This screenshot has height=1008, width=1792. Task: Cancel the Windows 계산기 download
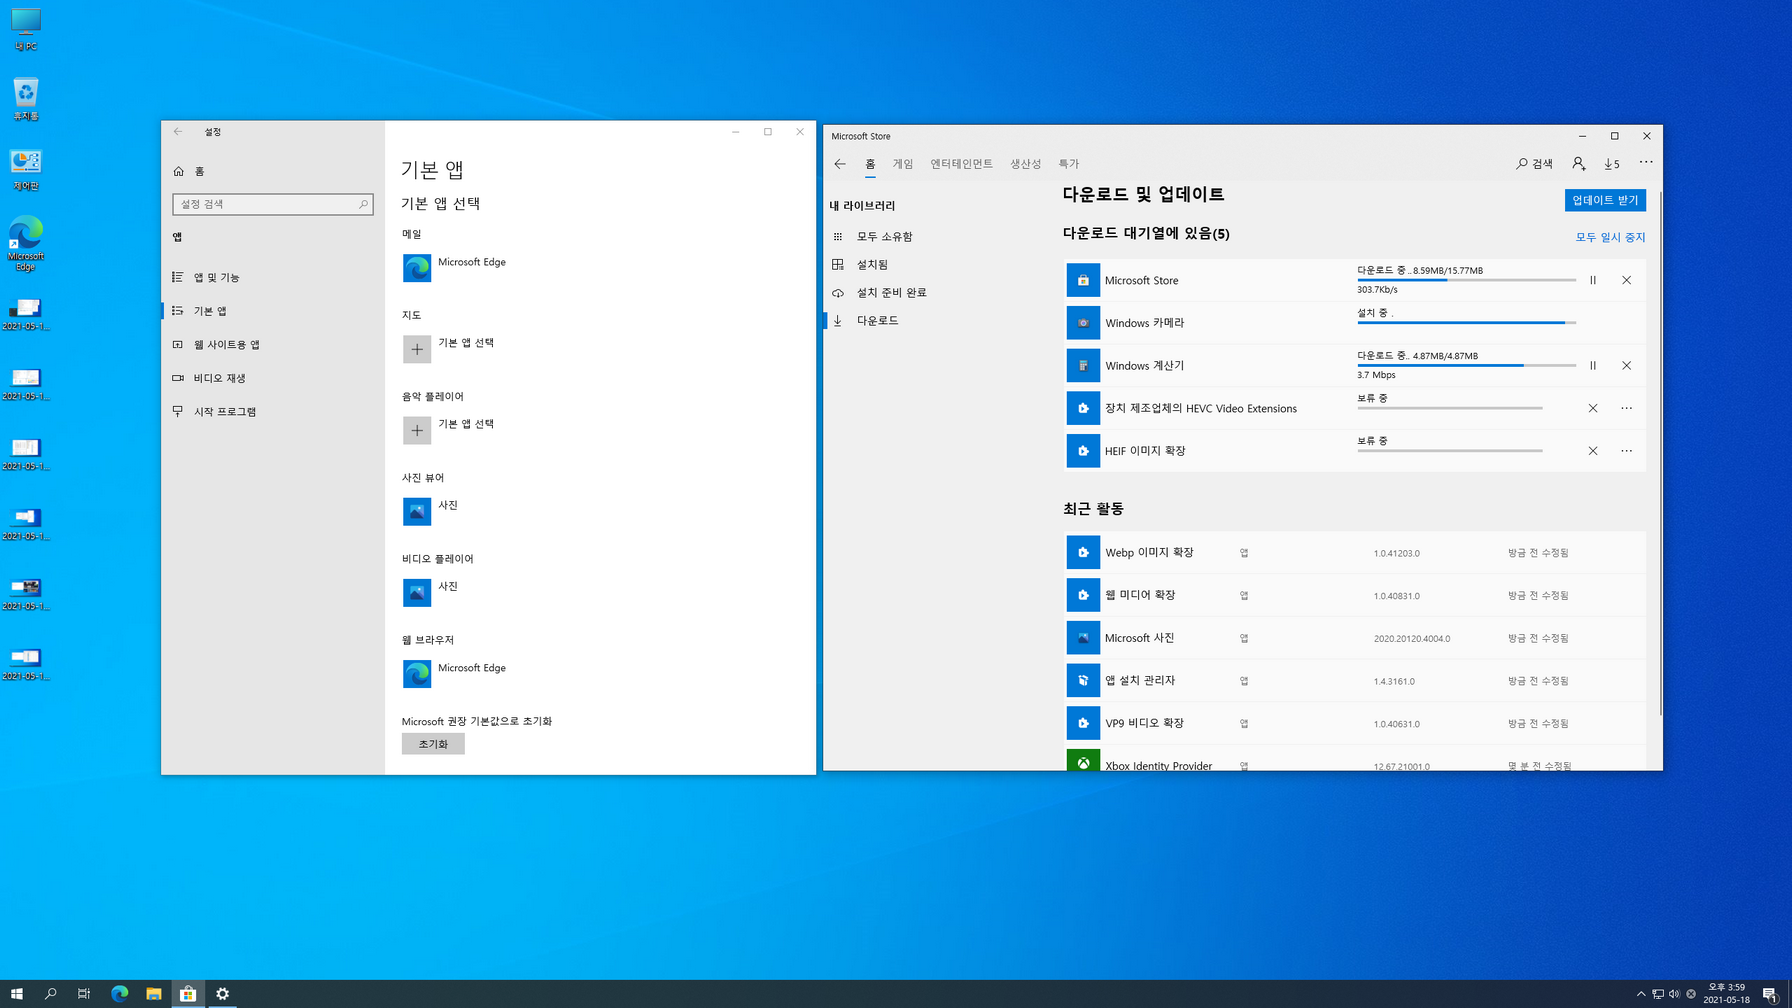[1626, 366]
